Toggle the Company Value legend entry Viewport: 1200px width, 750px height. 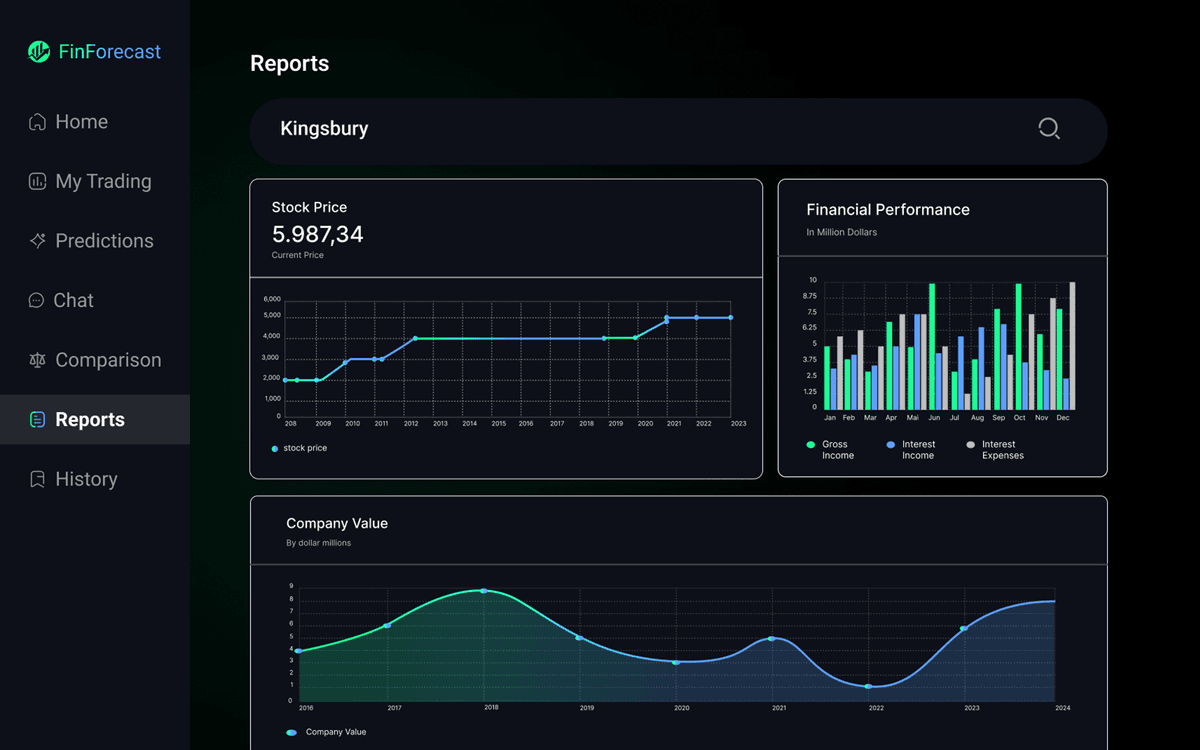coord(327,731)
